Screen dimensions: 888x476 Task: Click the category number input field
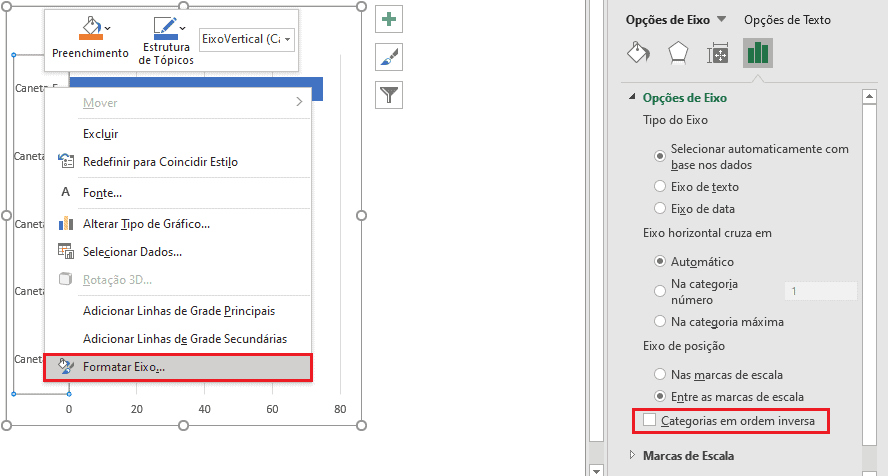(x=820, y=291)
